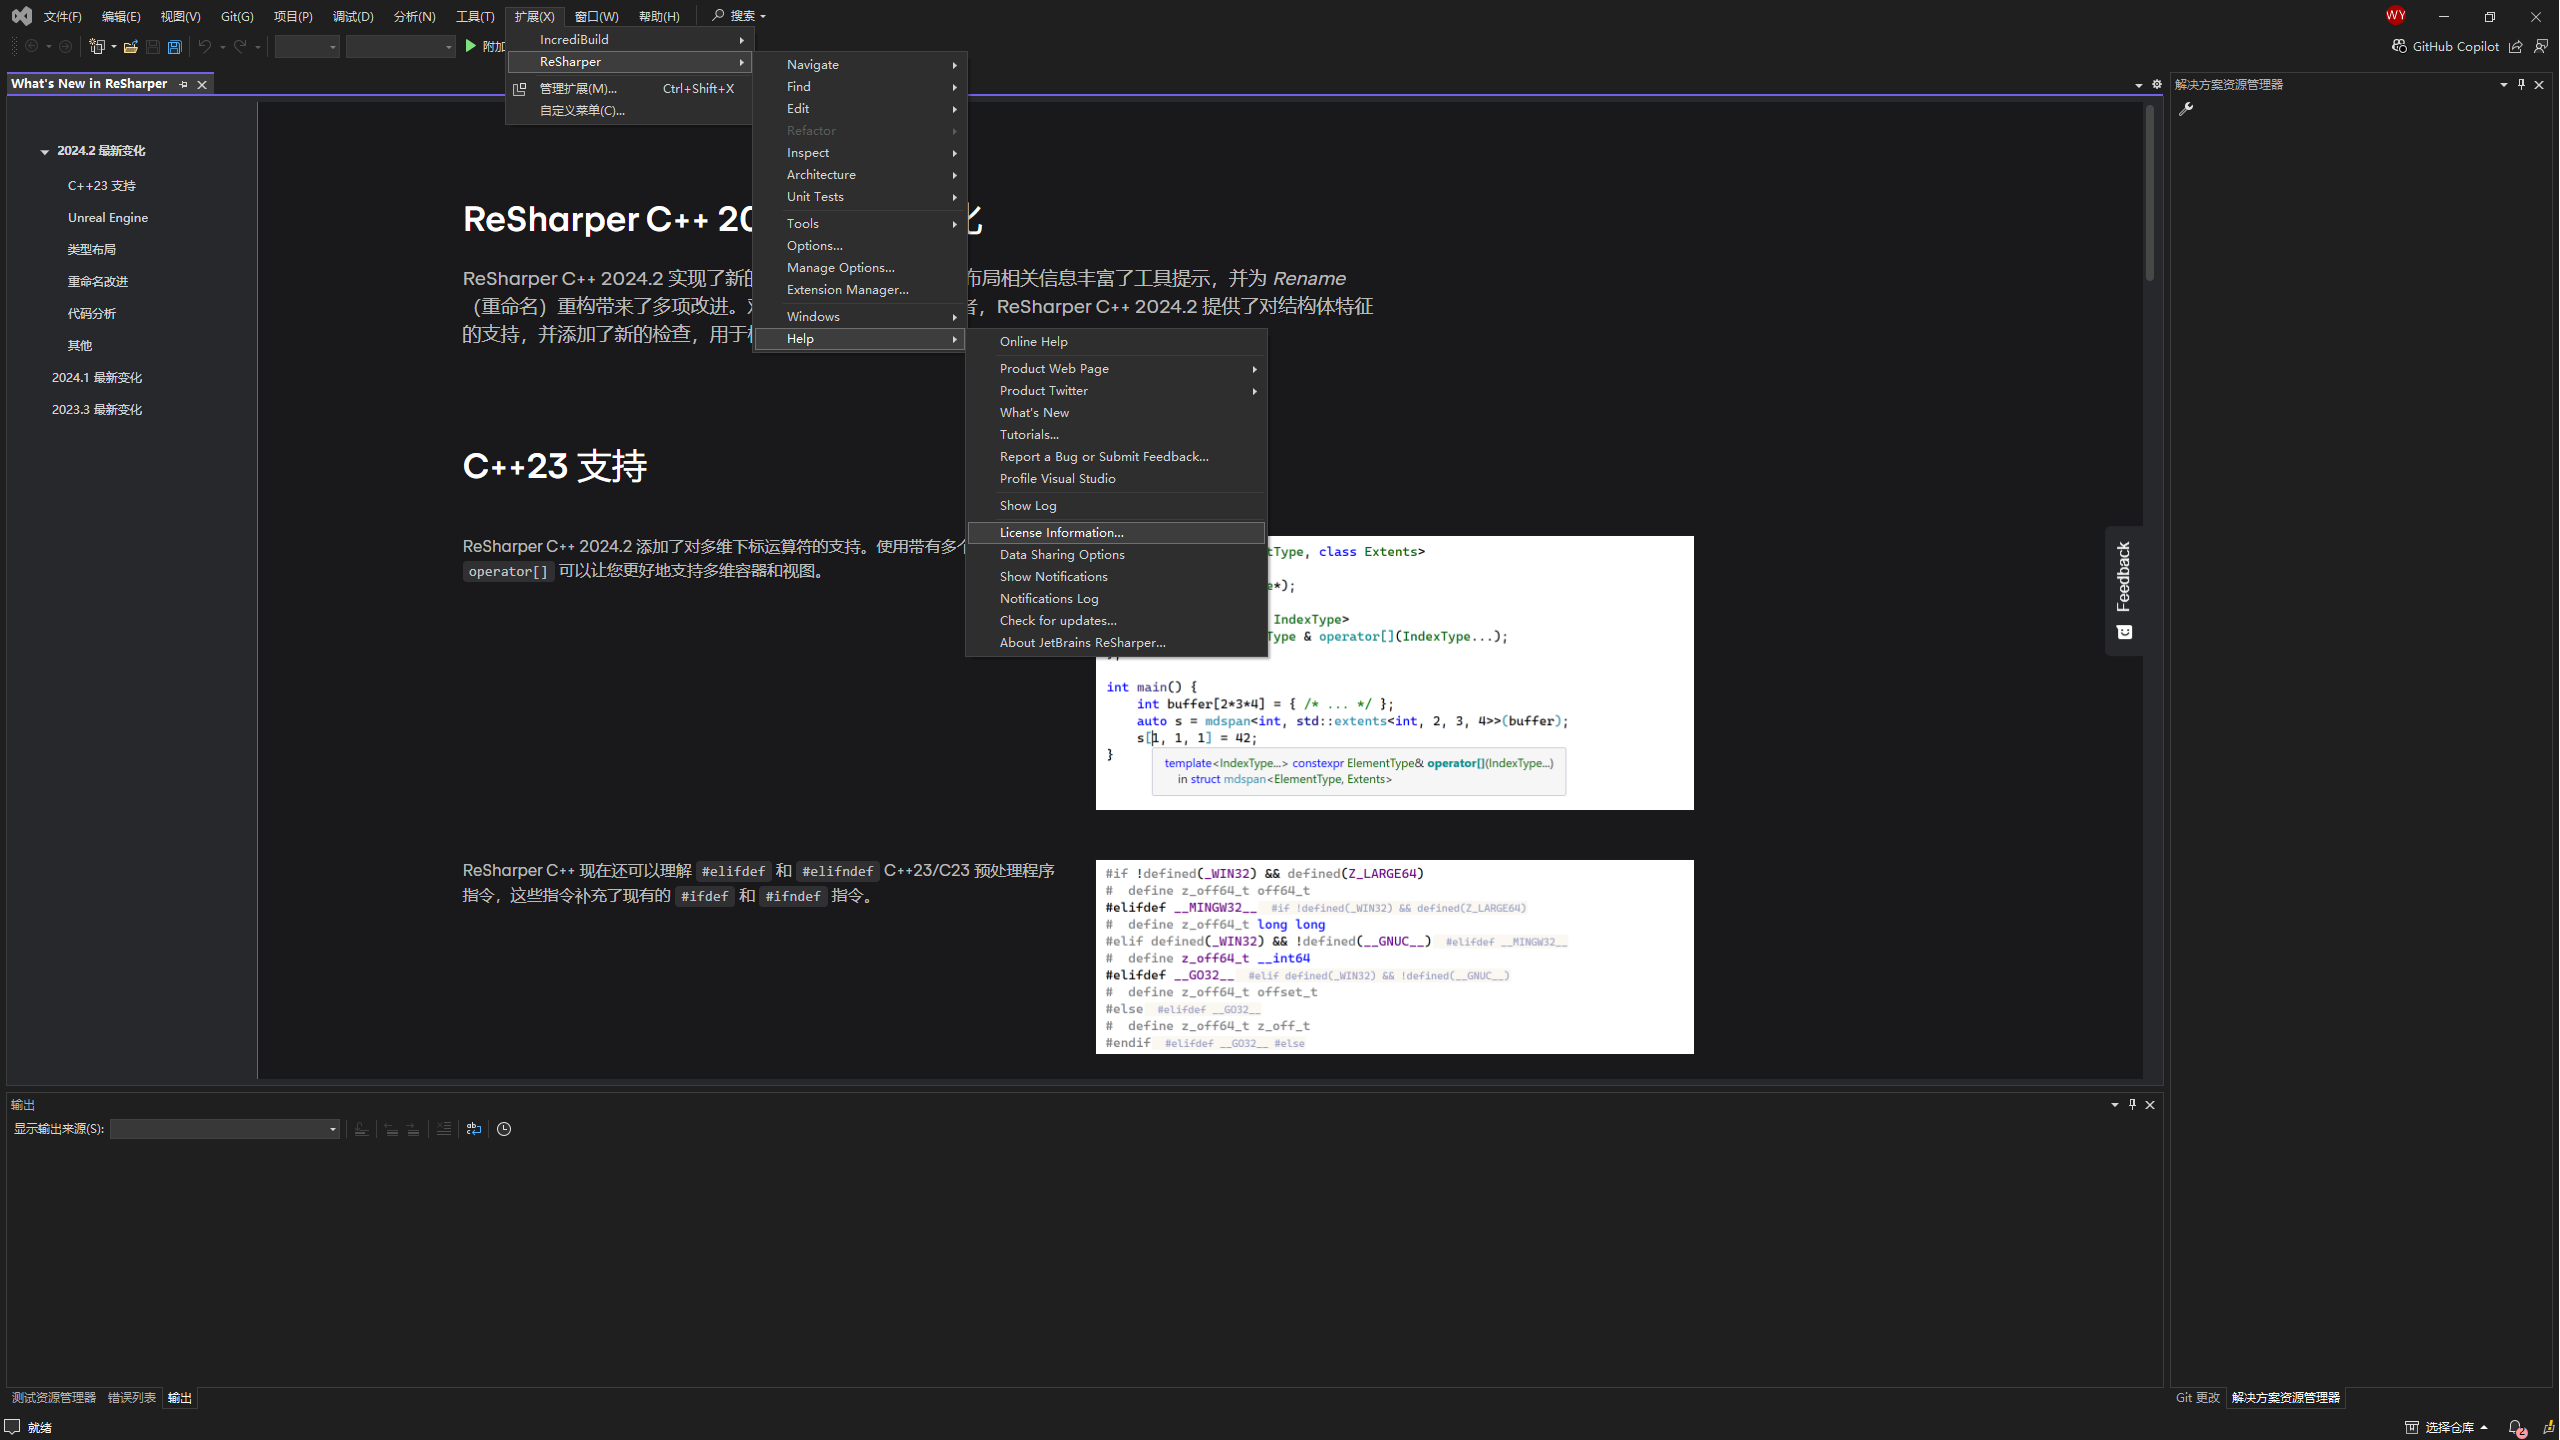This screenshot has height=1440, width=2560.
Task: Click the ReSharper Inspect submenu arrow
Action: pos(956,151)
